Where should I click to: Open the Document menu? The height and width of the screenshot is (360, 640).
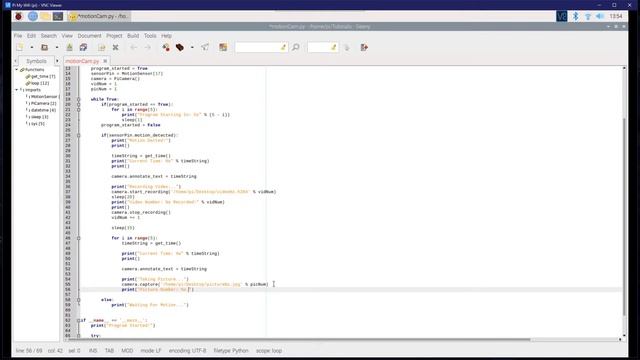click(89, 36)
